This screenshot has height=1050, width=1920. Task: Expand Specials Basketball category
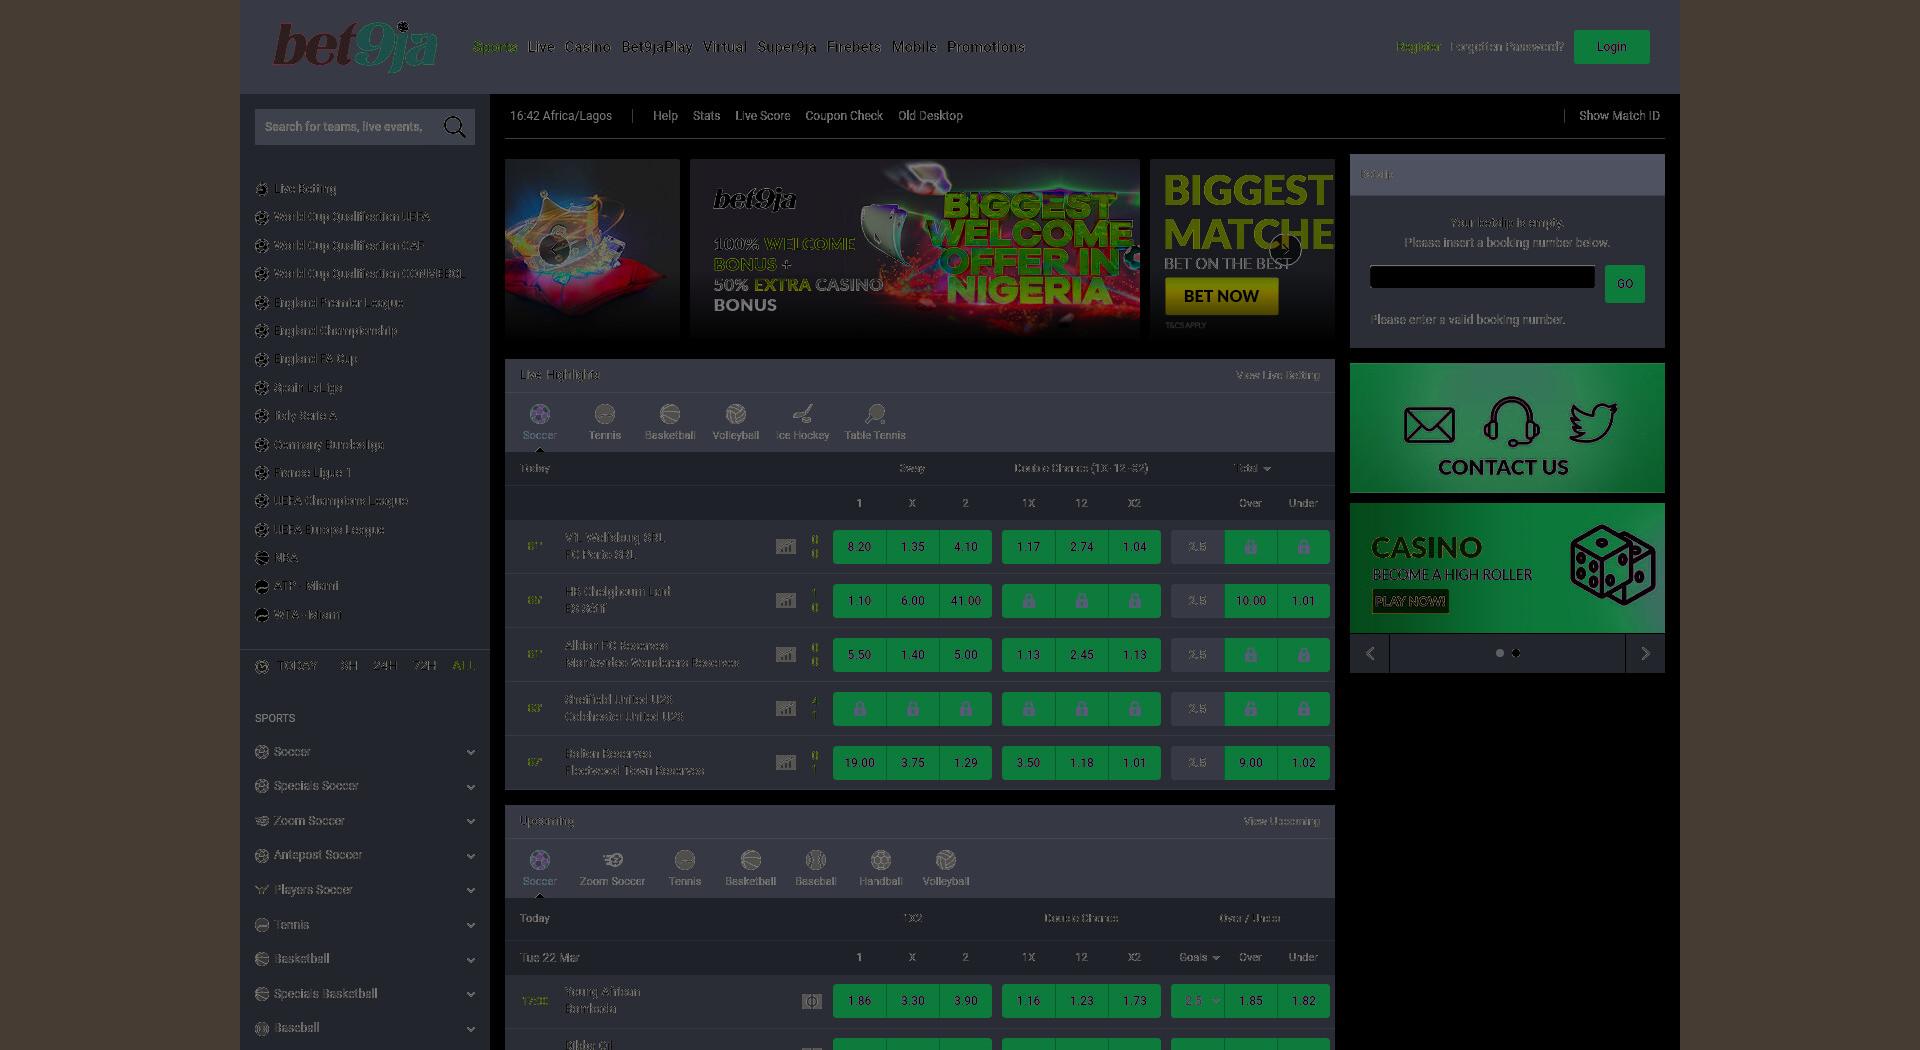tap(365, 994)
